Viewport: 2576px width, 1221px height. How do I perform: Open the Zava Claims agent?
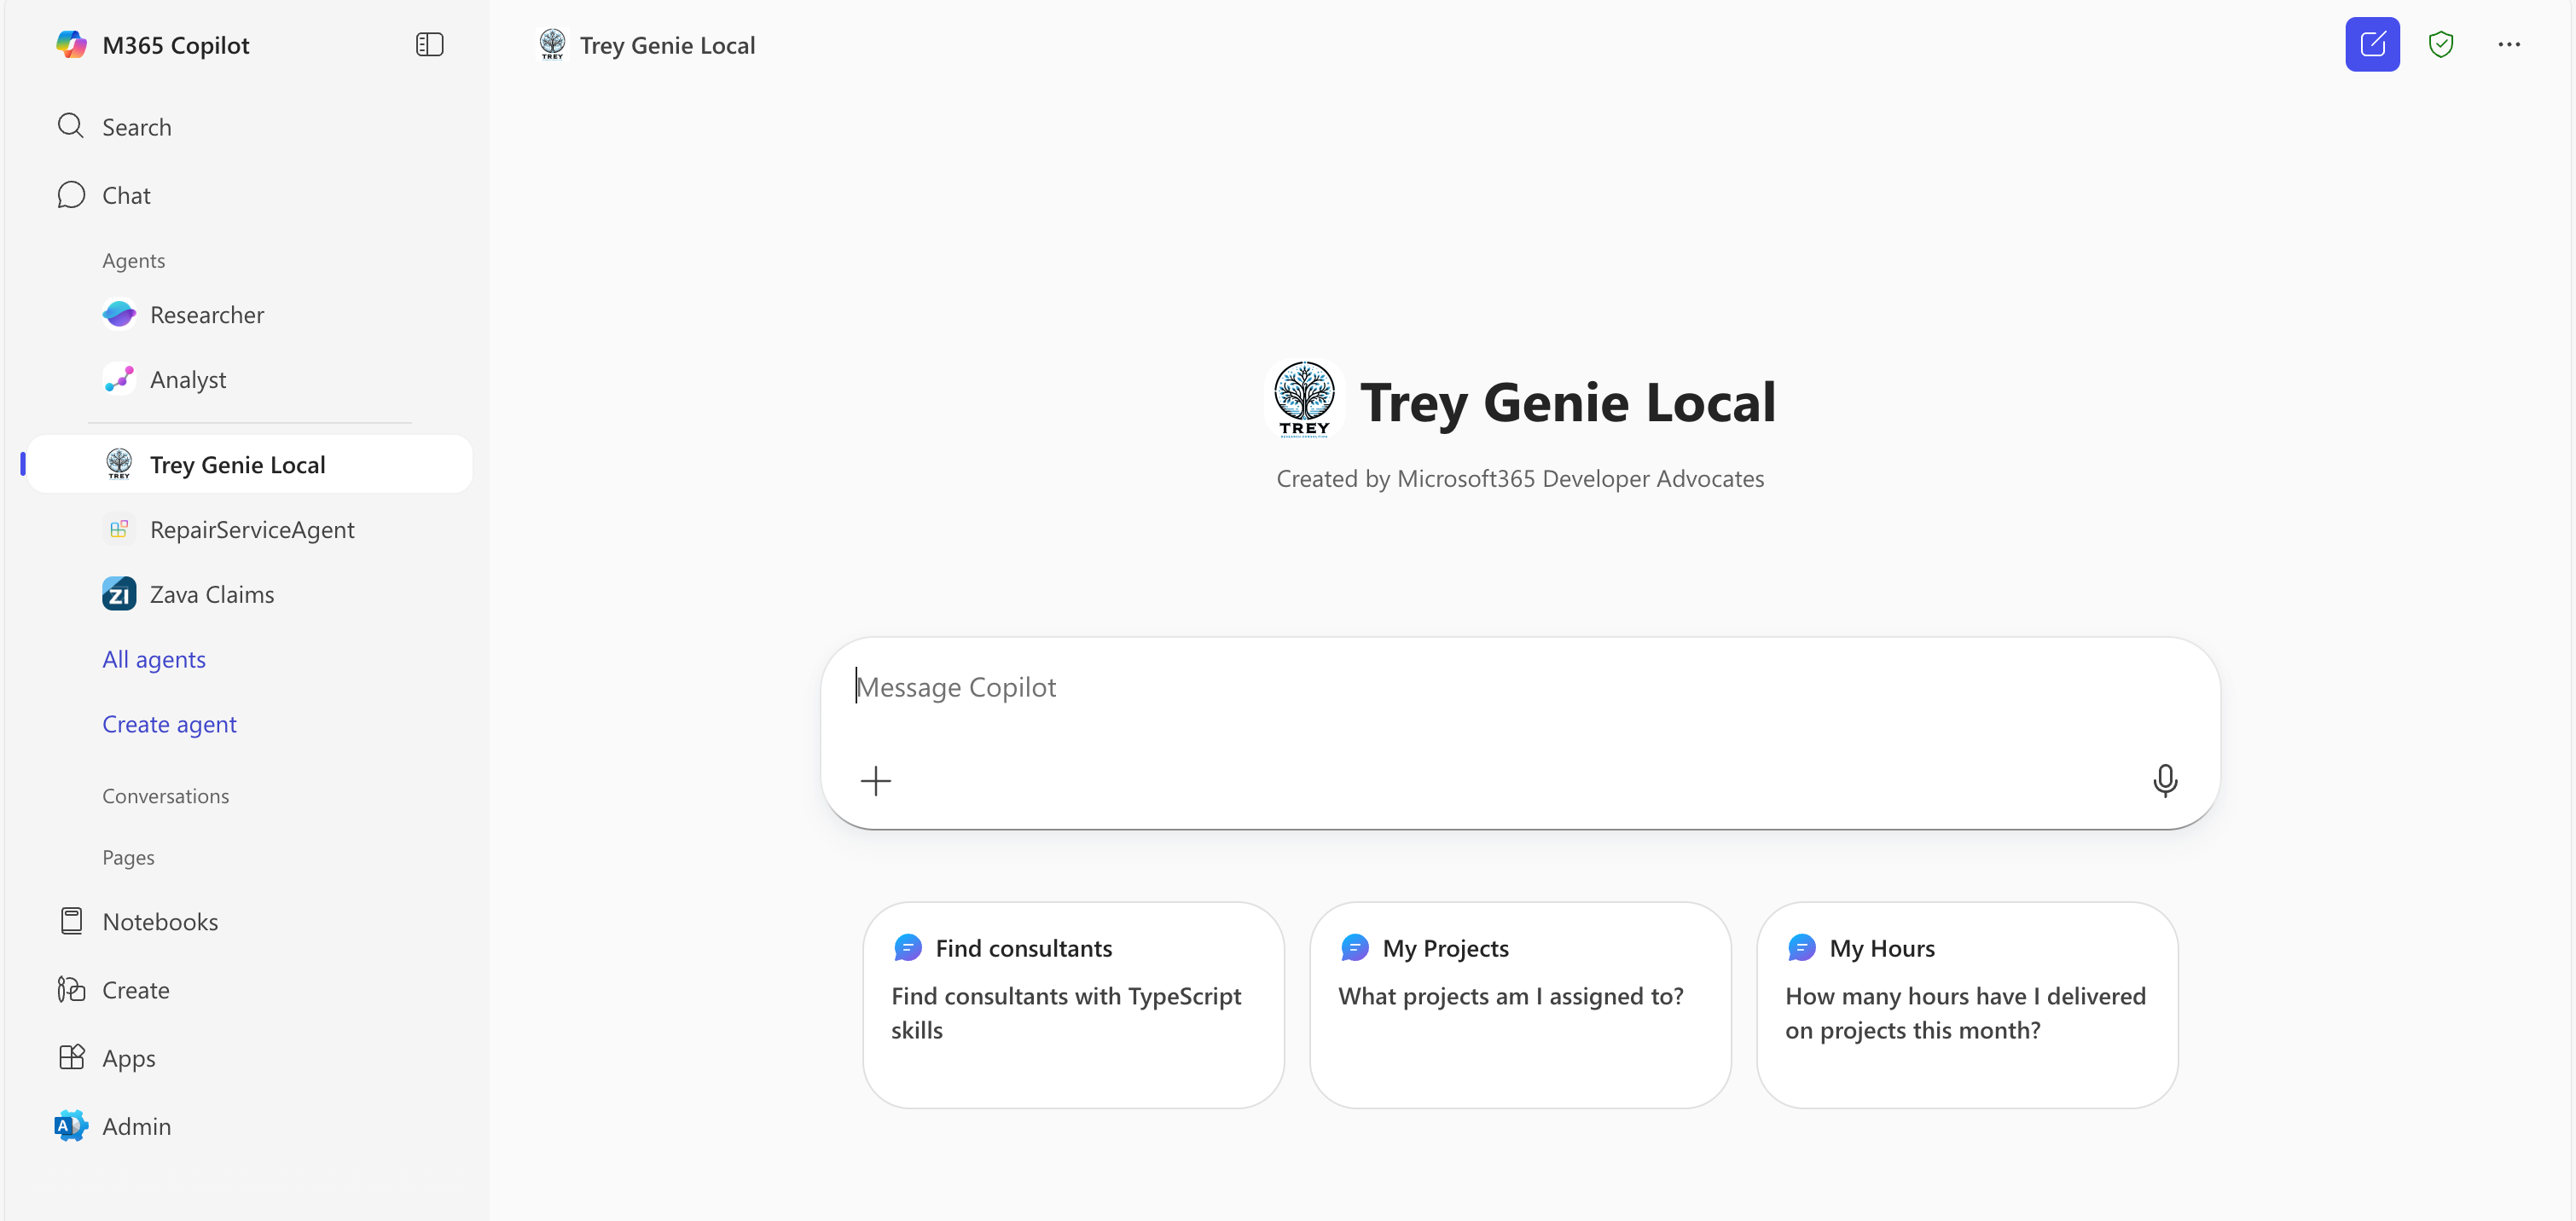coord(212,593)
